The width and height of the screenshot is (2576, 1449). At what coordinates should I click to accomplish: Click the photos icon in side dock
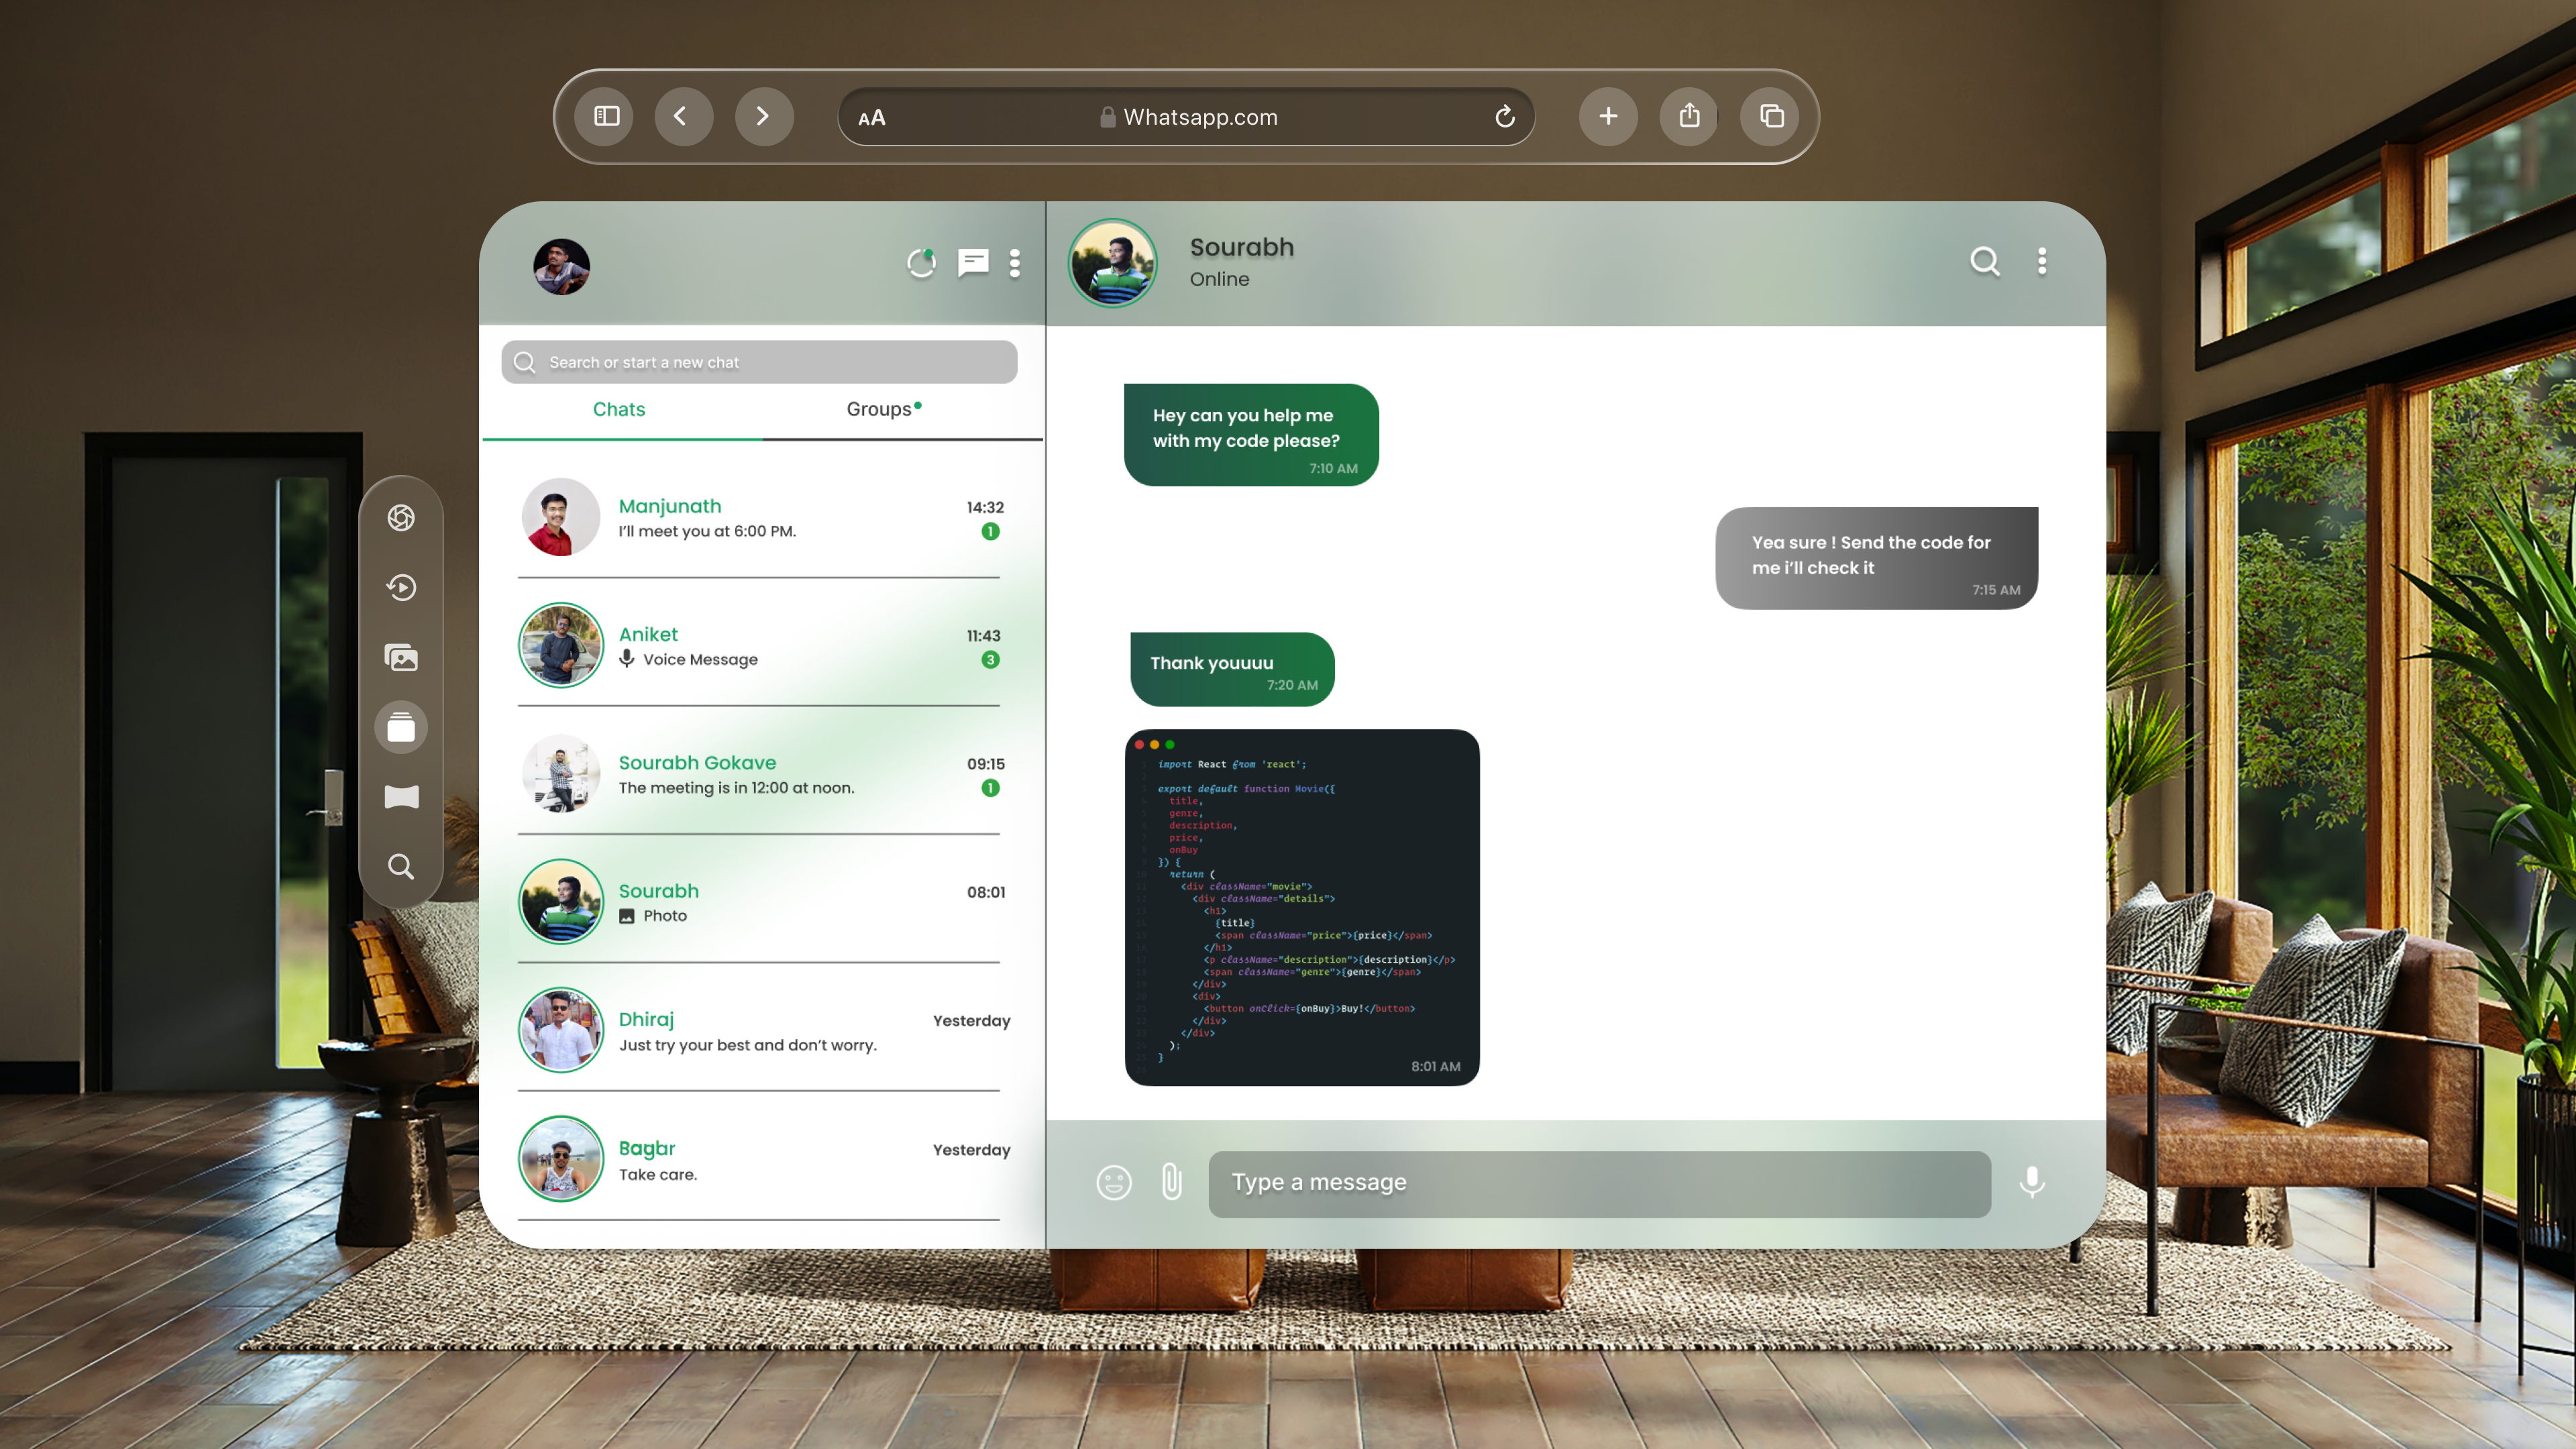click(x=401, y=657)
